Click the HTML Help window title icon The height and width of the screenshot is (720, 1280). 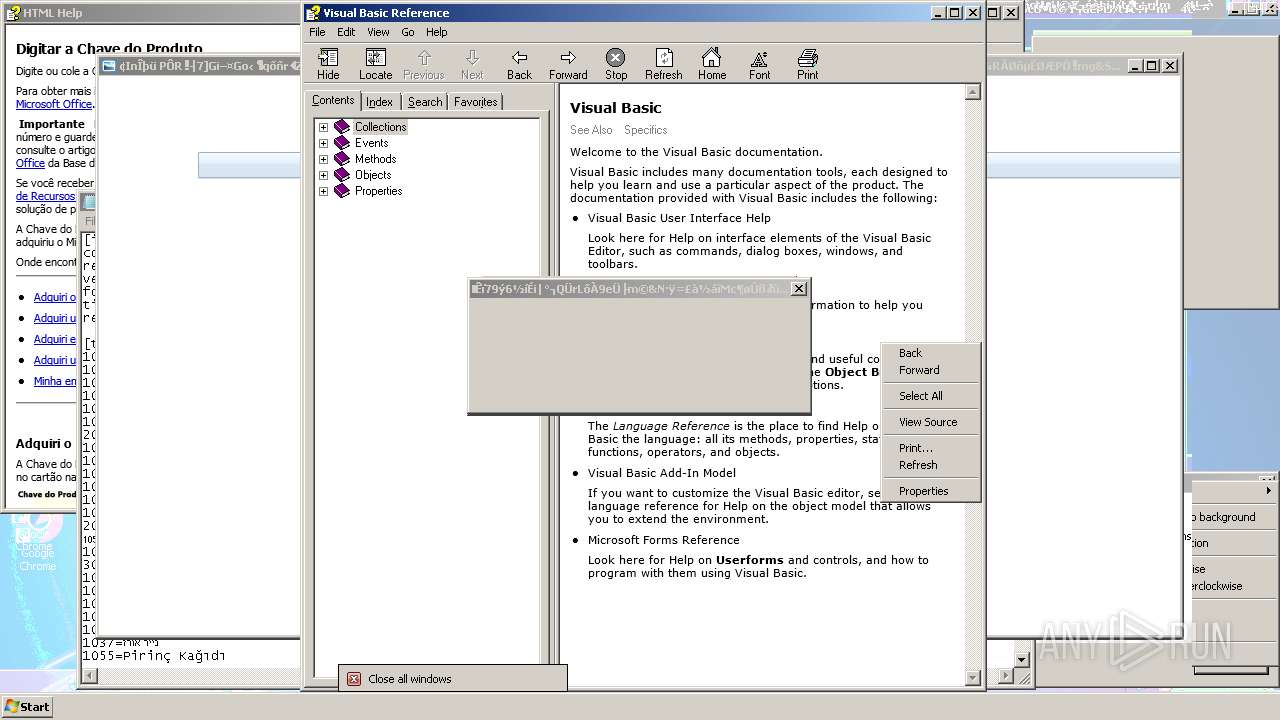click(x=13, y=13)
